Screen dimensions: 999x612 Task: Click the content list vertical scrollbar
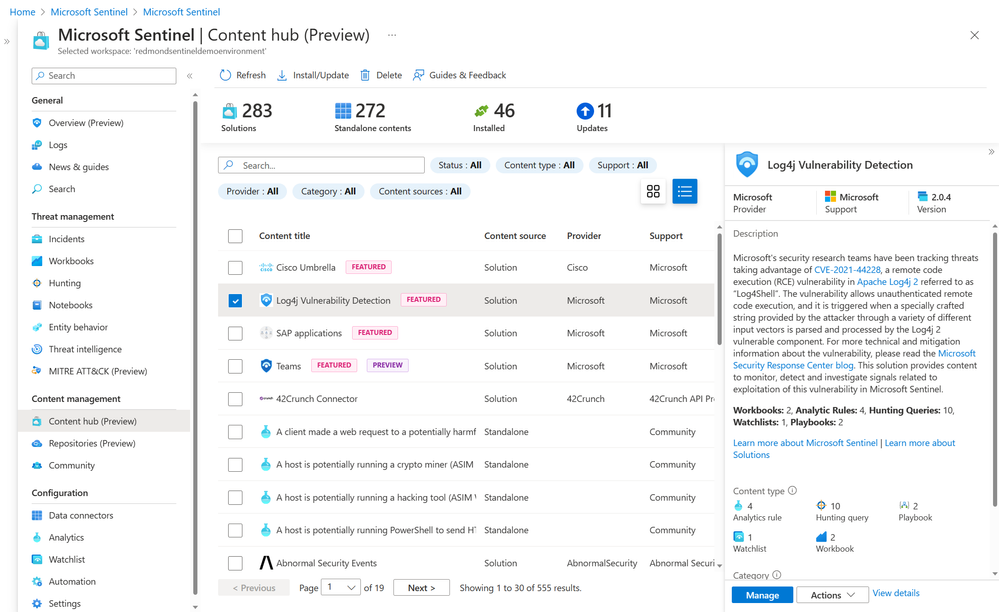[x=719, y=290]
